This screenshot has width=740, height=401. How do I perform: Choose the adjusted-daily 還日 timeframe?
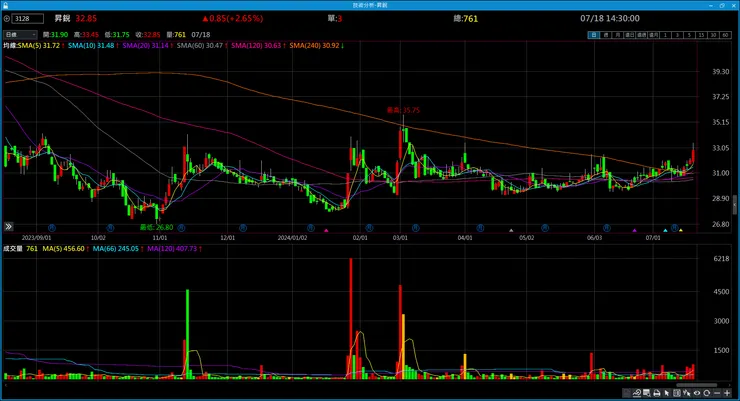630,35
